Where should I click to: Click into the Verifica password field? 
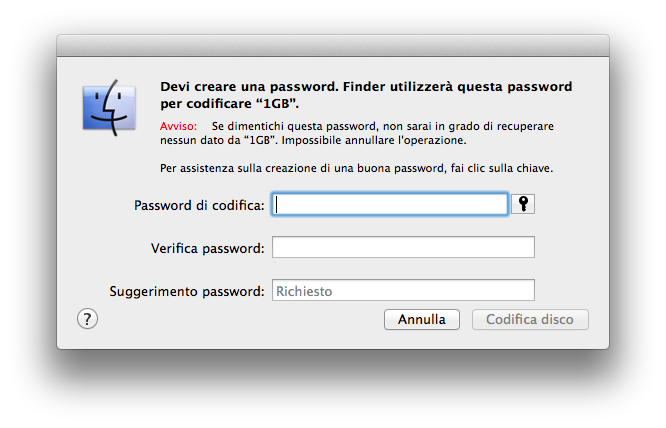(404, 247)
